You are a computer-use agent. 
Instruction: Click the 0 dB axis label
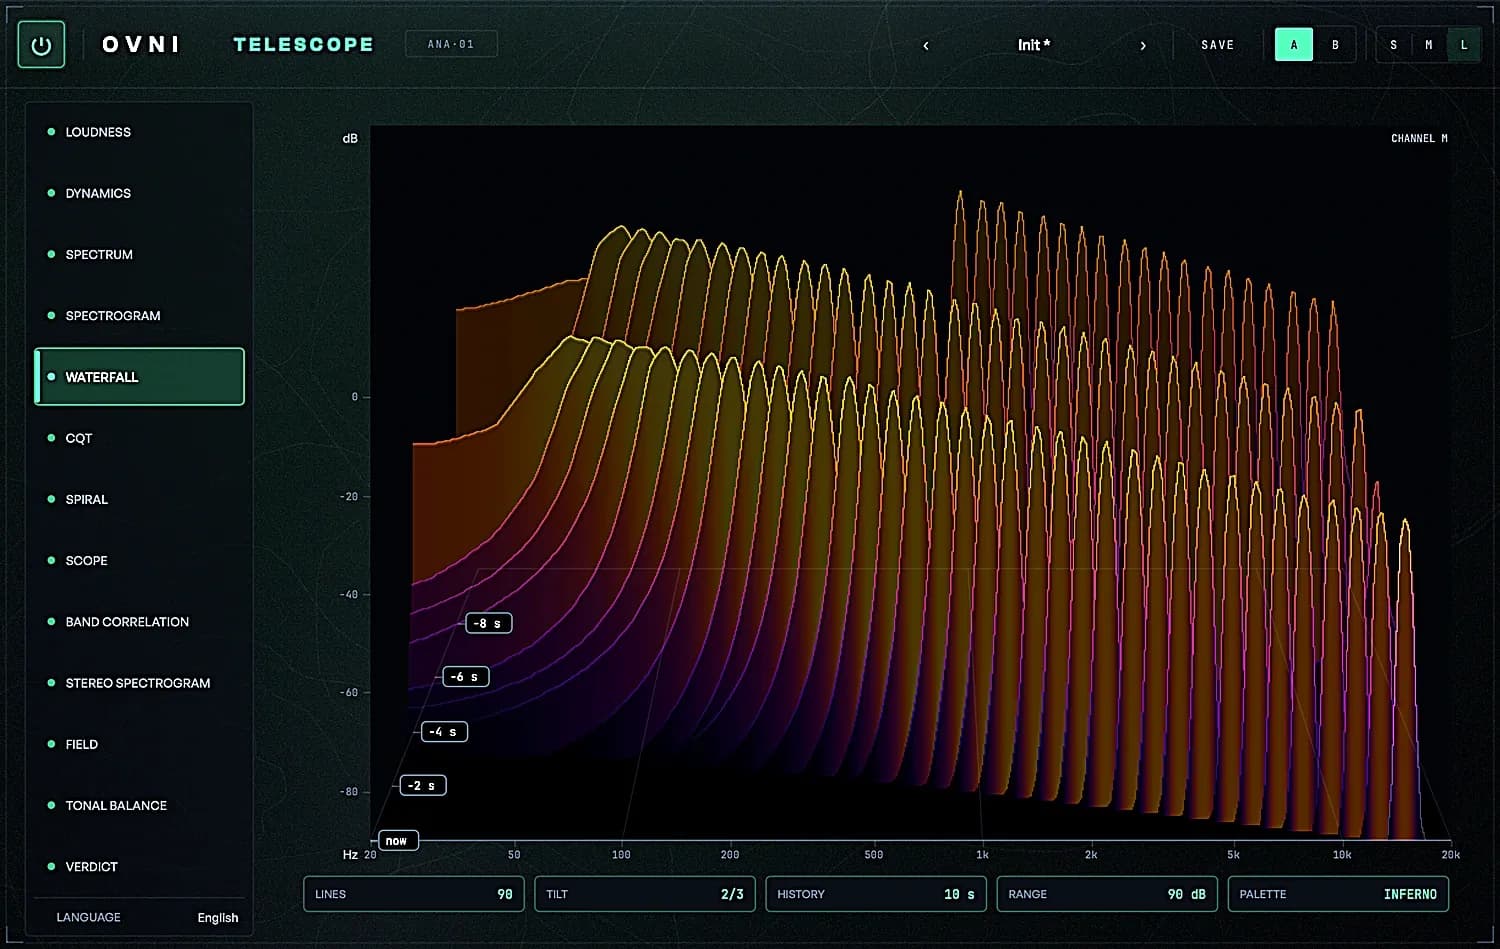pos(355,397)
